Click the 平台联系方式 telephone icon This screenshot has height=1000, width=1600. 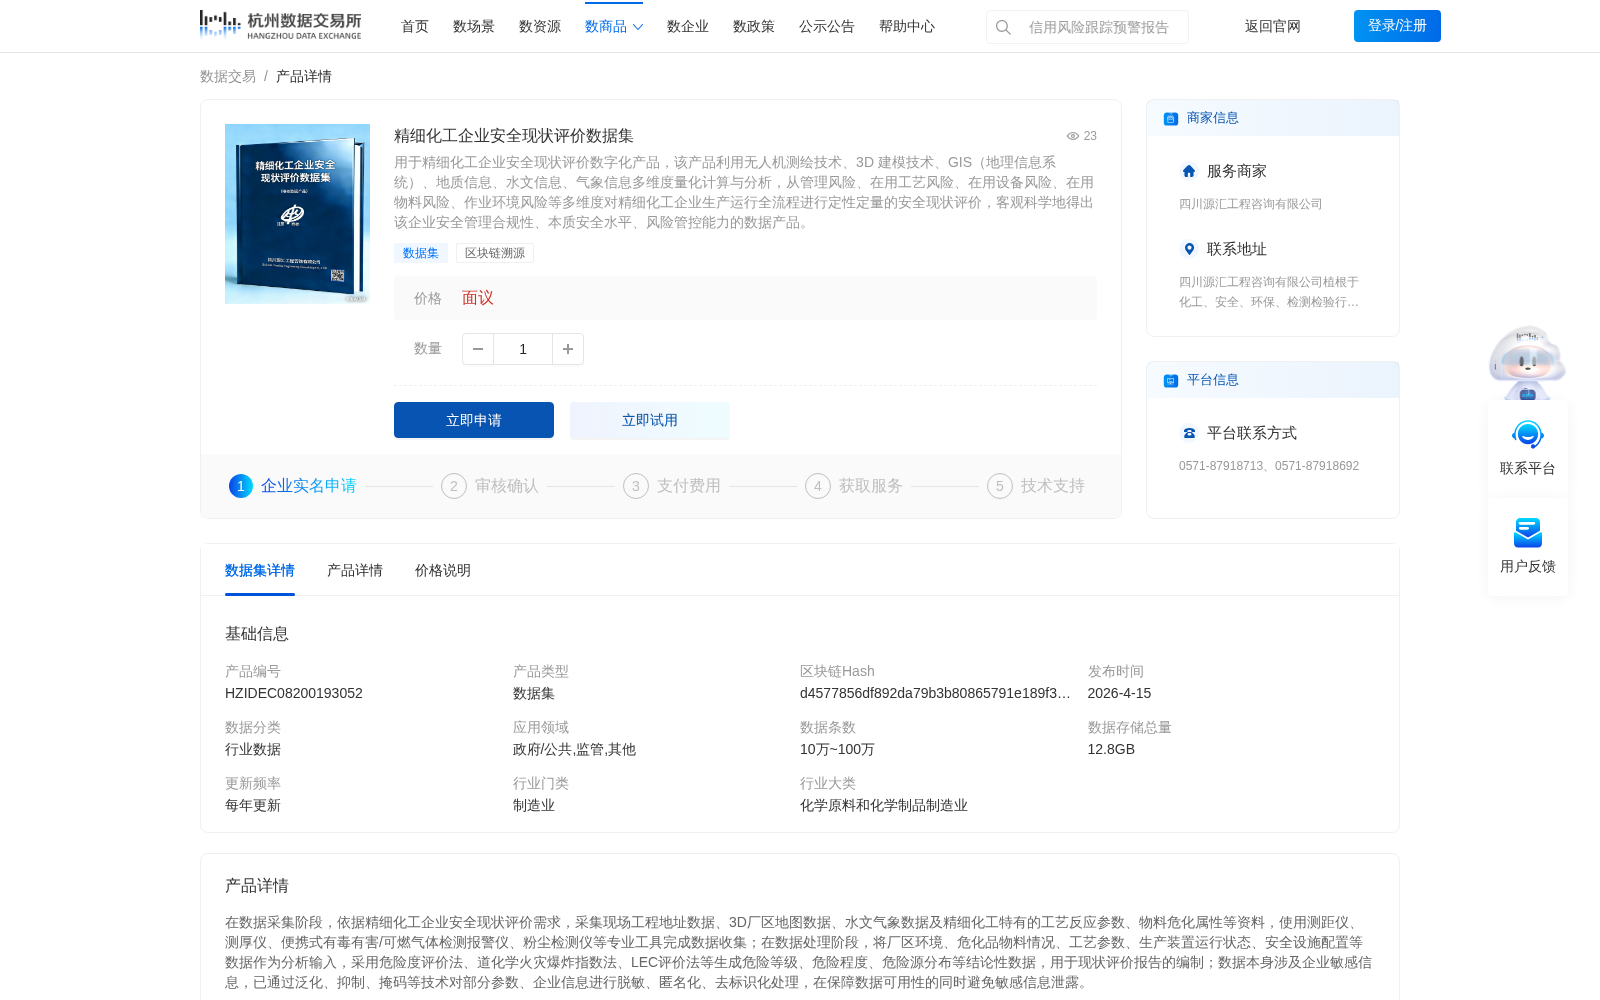coord(1189,433)
